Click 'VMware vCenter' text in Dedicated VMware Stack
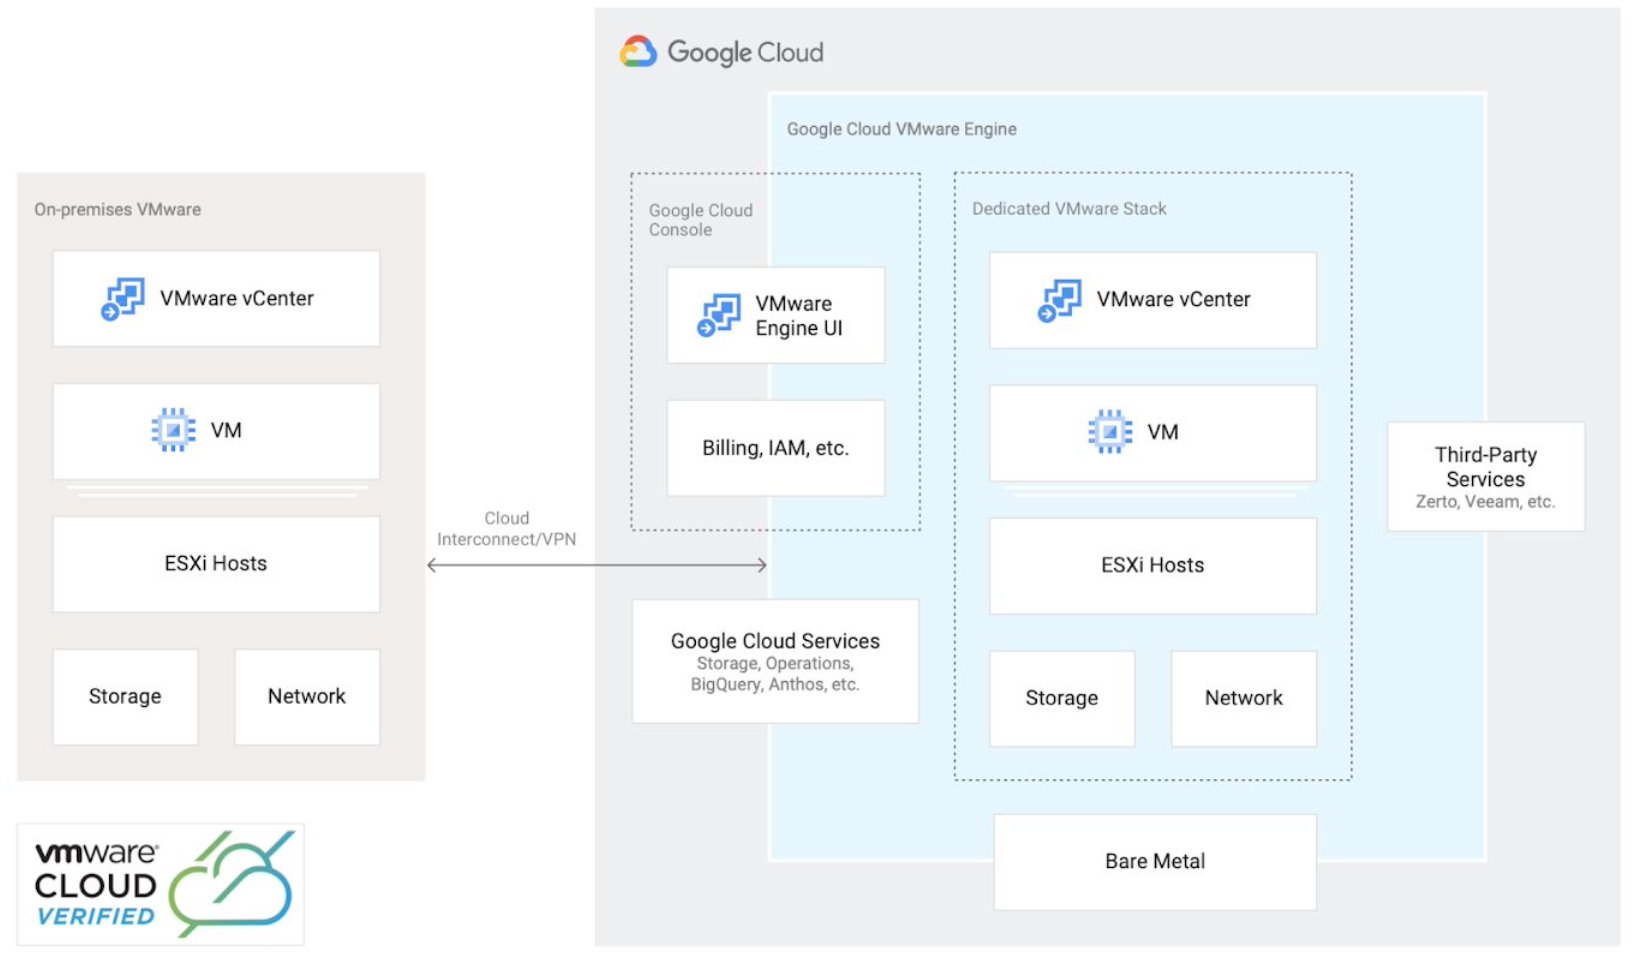1634x960 pixels. [1174, 299]
